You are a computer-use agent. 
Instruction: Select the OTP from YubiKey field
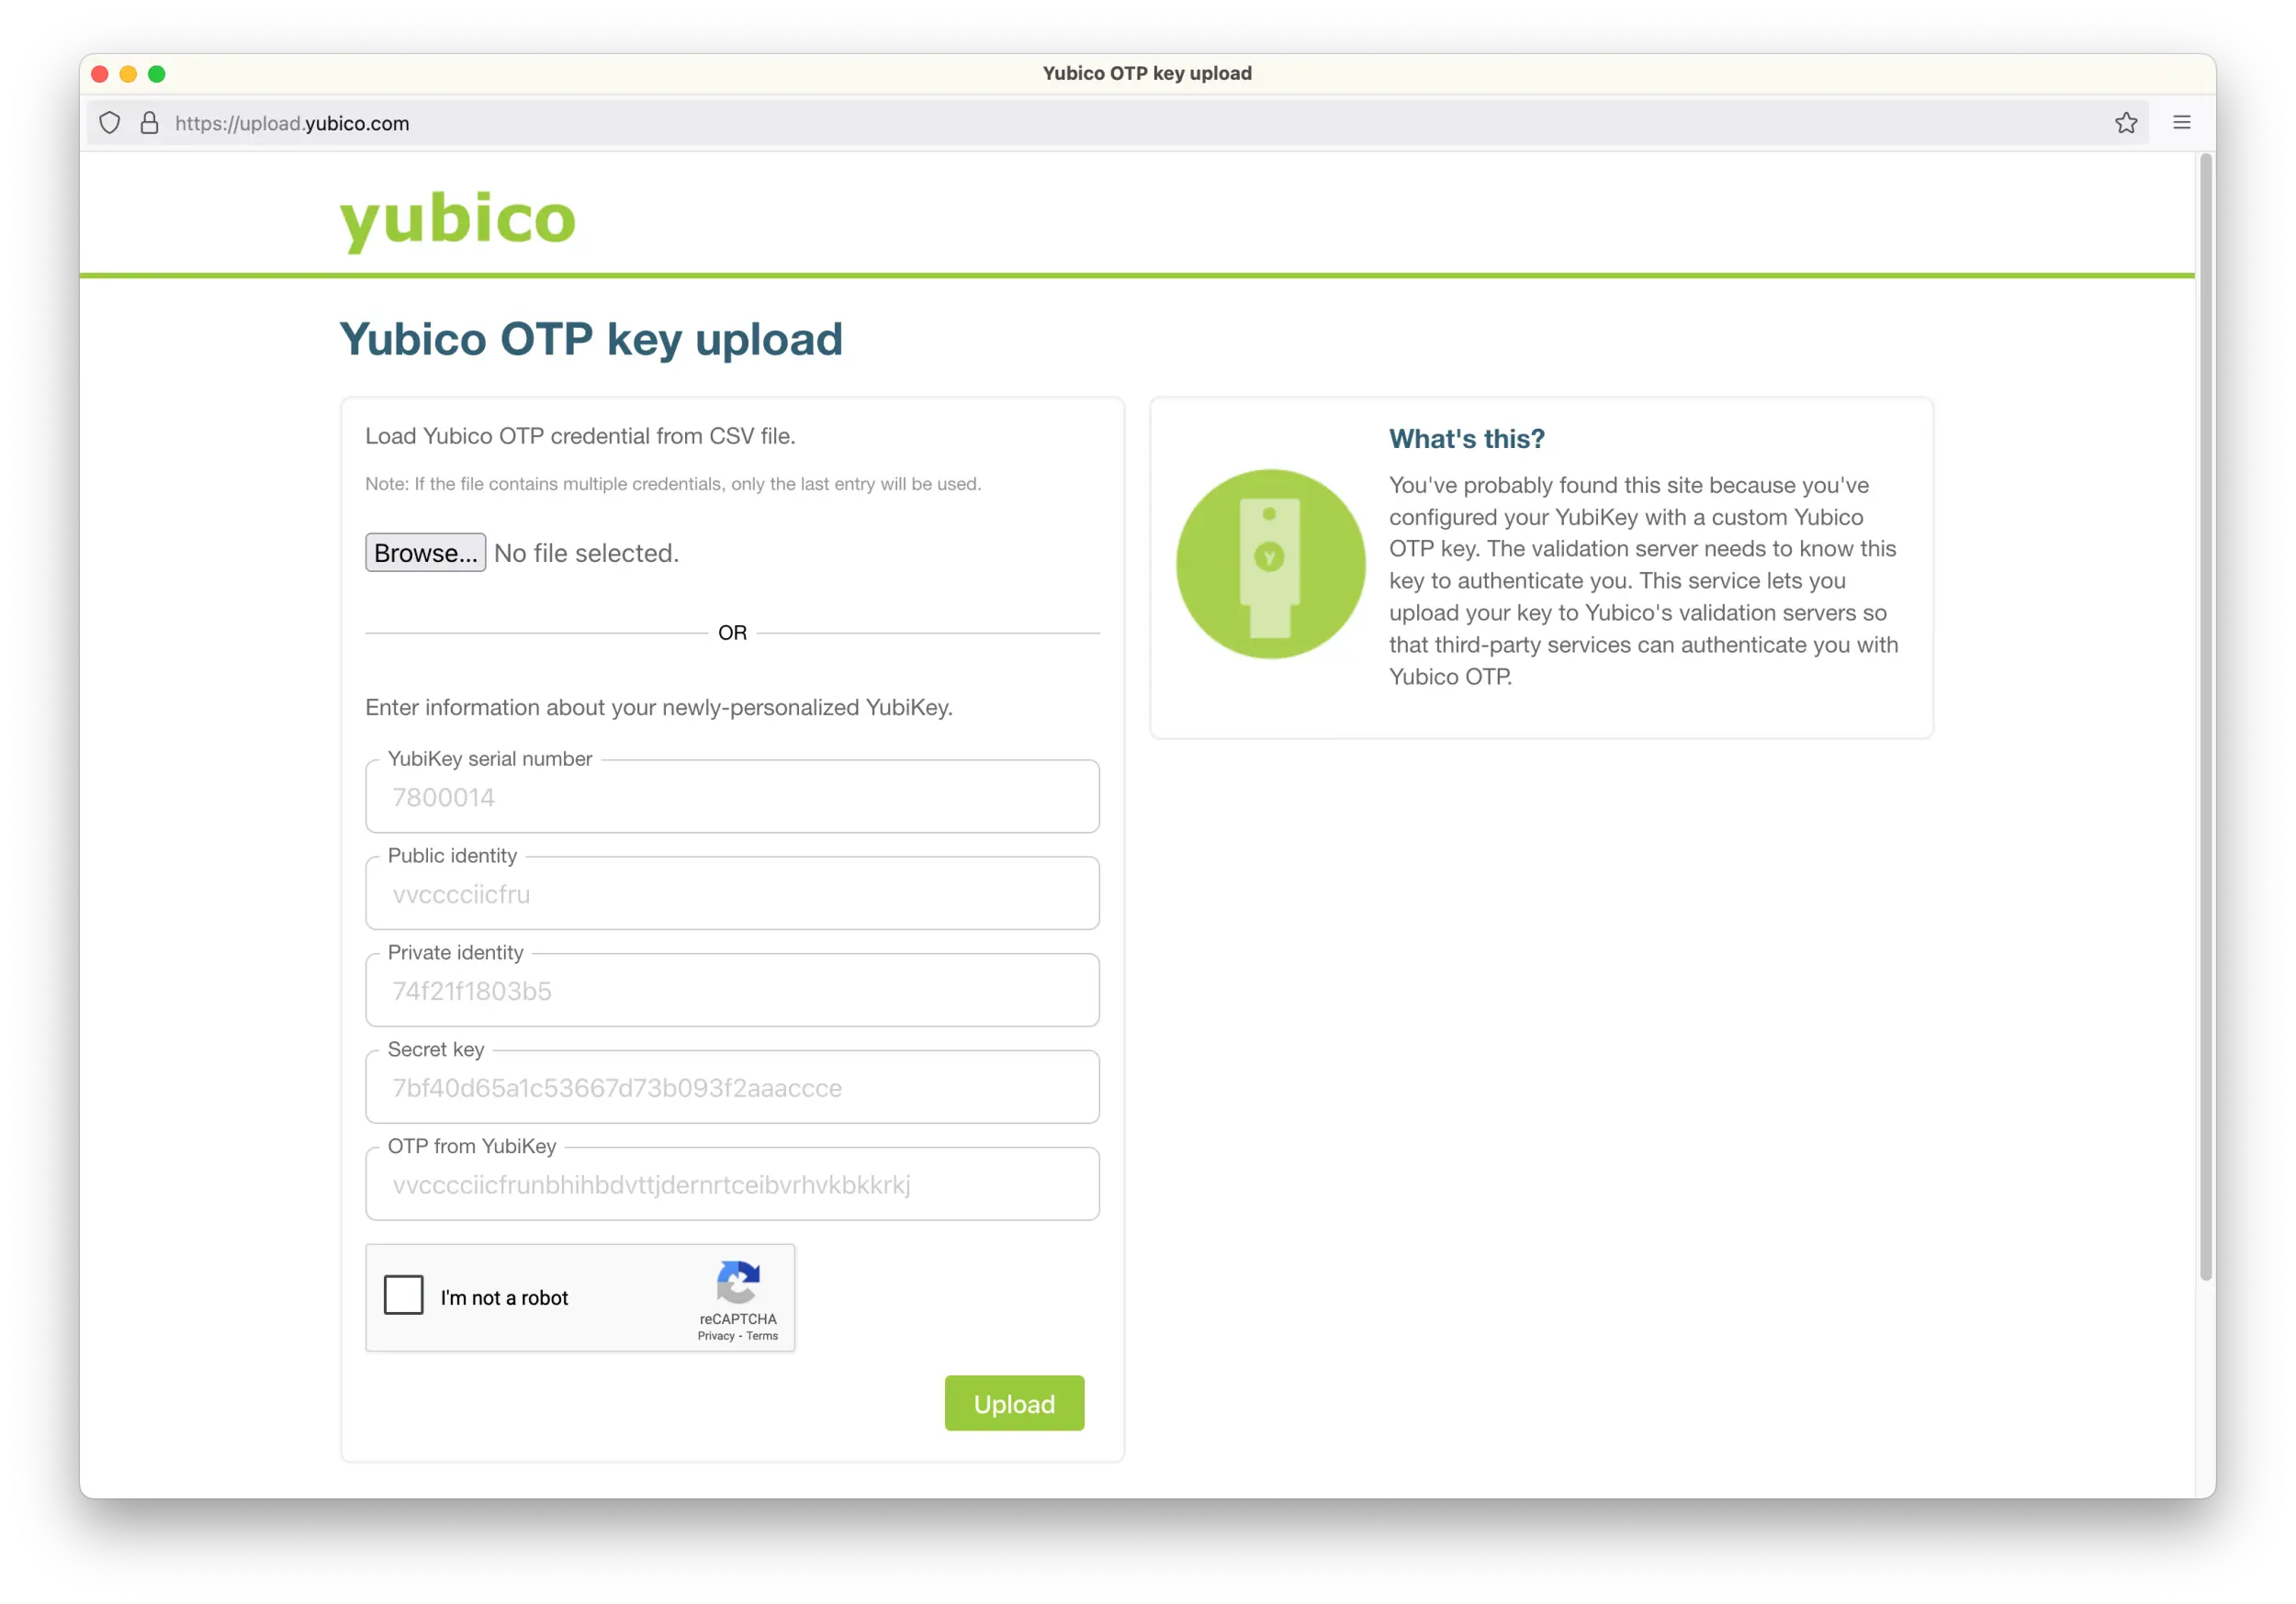(731, 1185)
